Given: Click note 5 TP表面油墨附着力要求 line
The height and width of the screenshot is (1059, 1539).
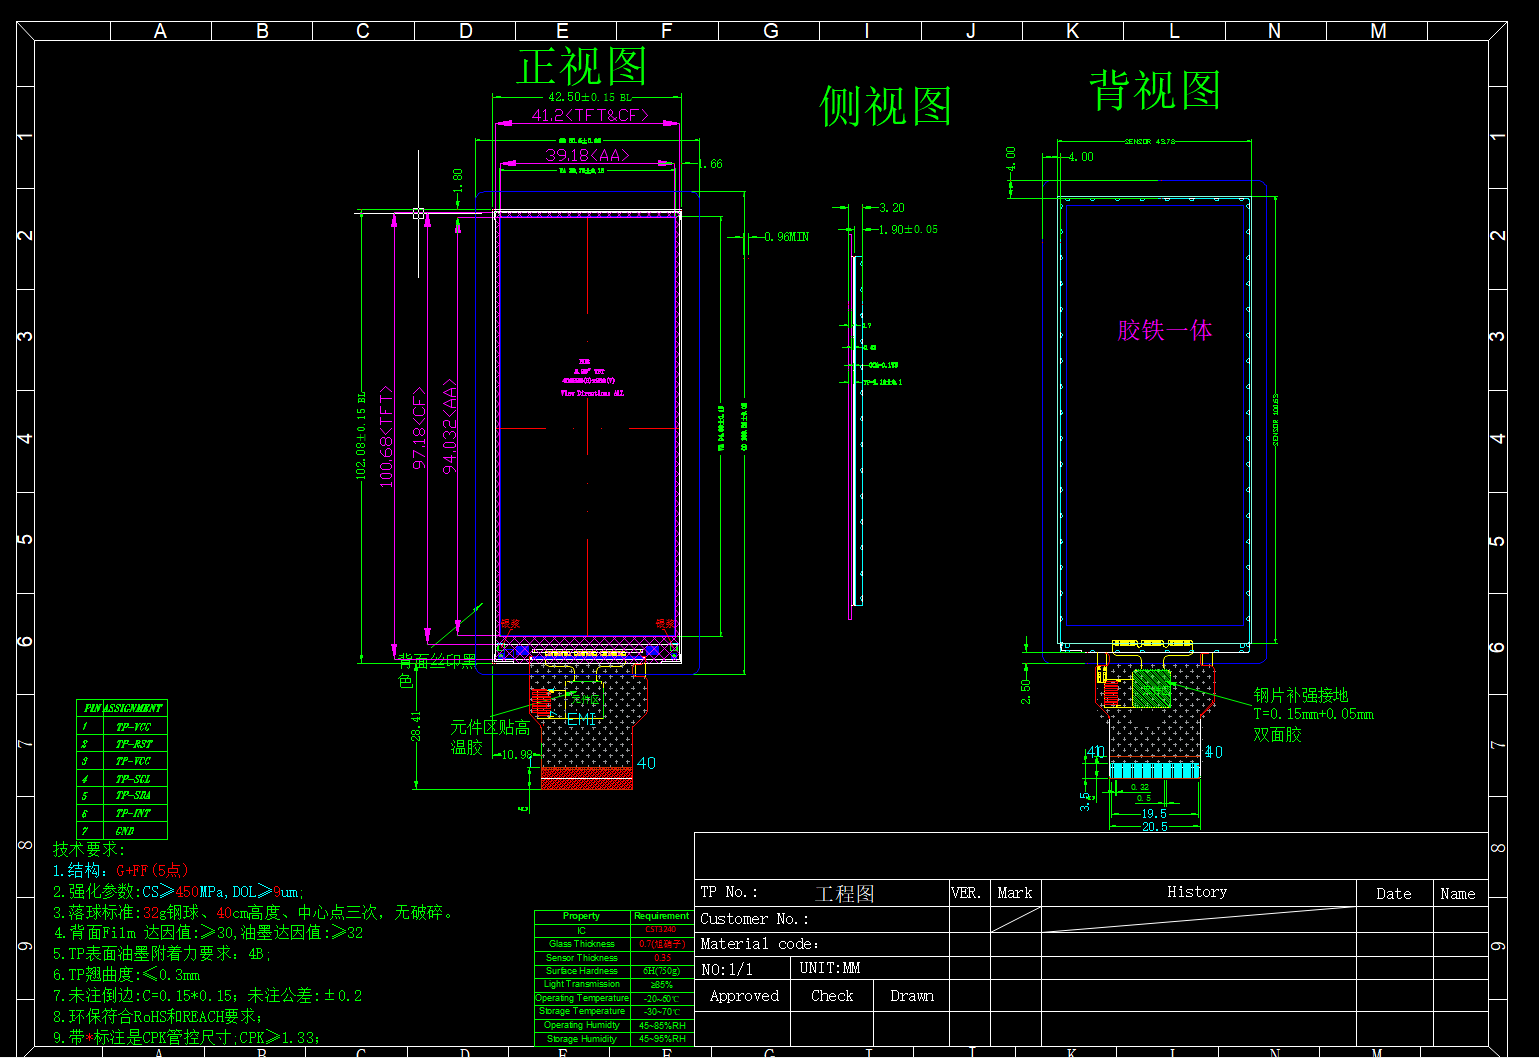Looking at the screenshot, I should coord(162,954).
